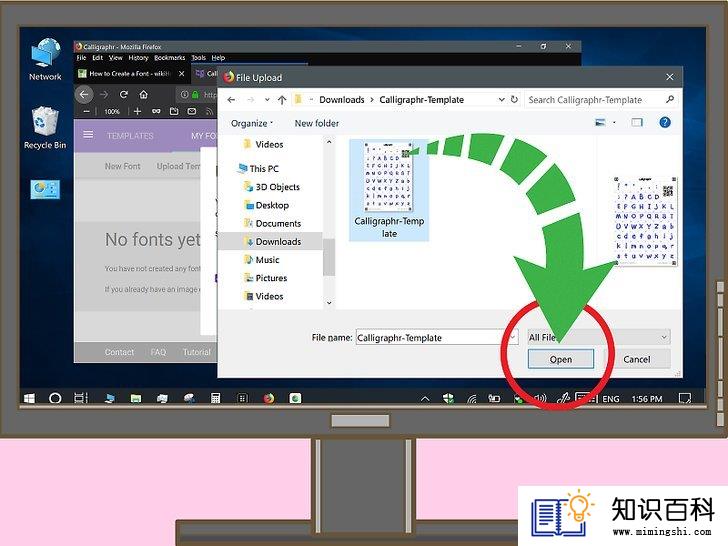Expand the address bar path dropdown
Viewport: 728px width, 546px height.
click(501, 99)
